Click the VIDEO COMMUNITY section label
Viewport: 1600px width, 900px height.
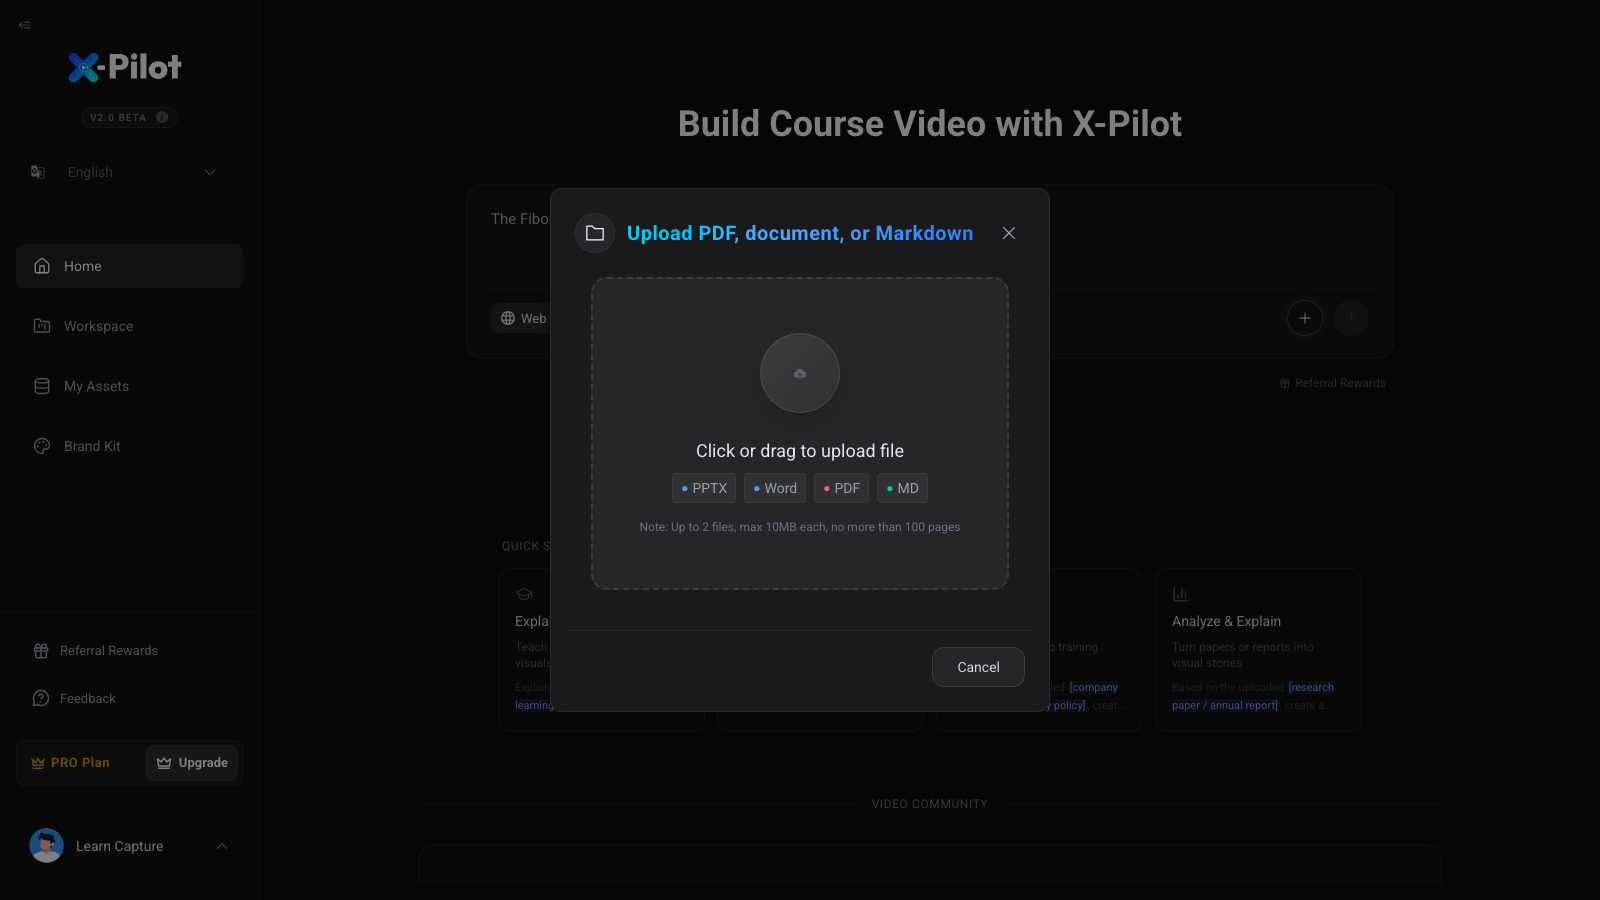(930, 804)
